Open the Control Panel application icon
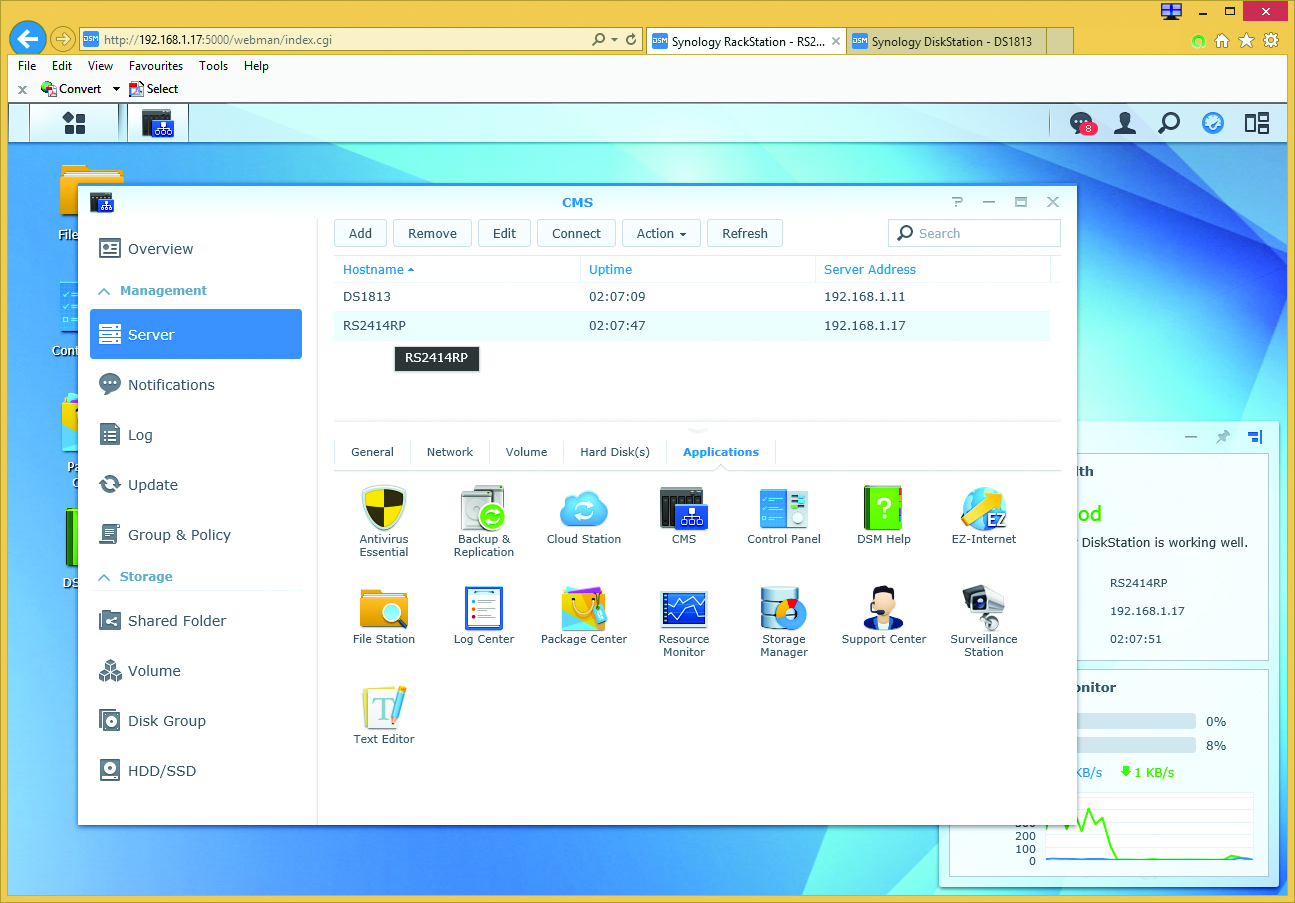1295x903 pixels. tap(784, 508)
